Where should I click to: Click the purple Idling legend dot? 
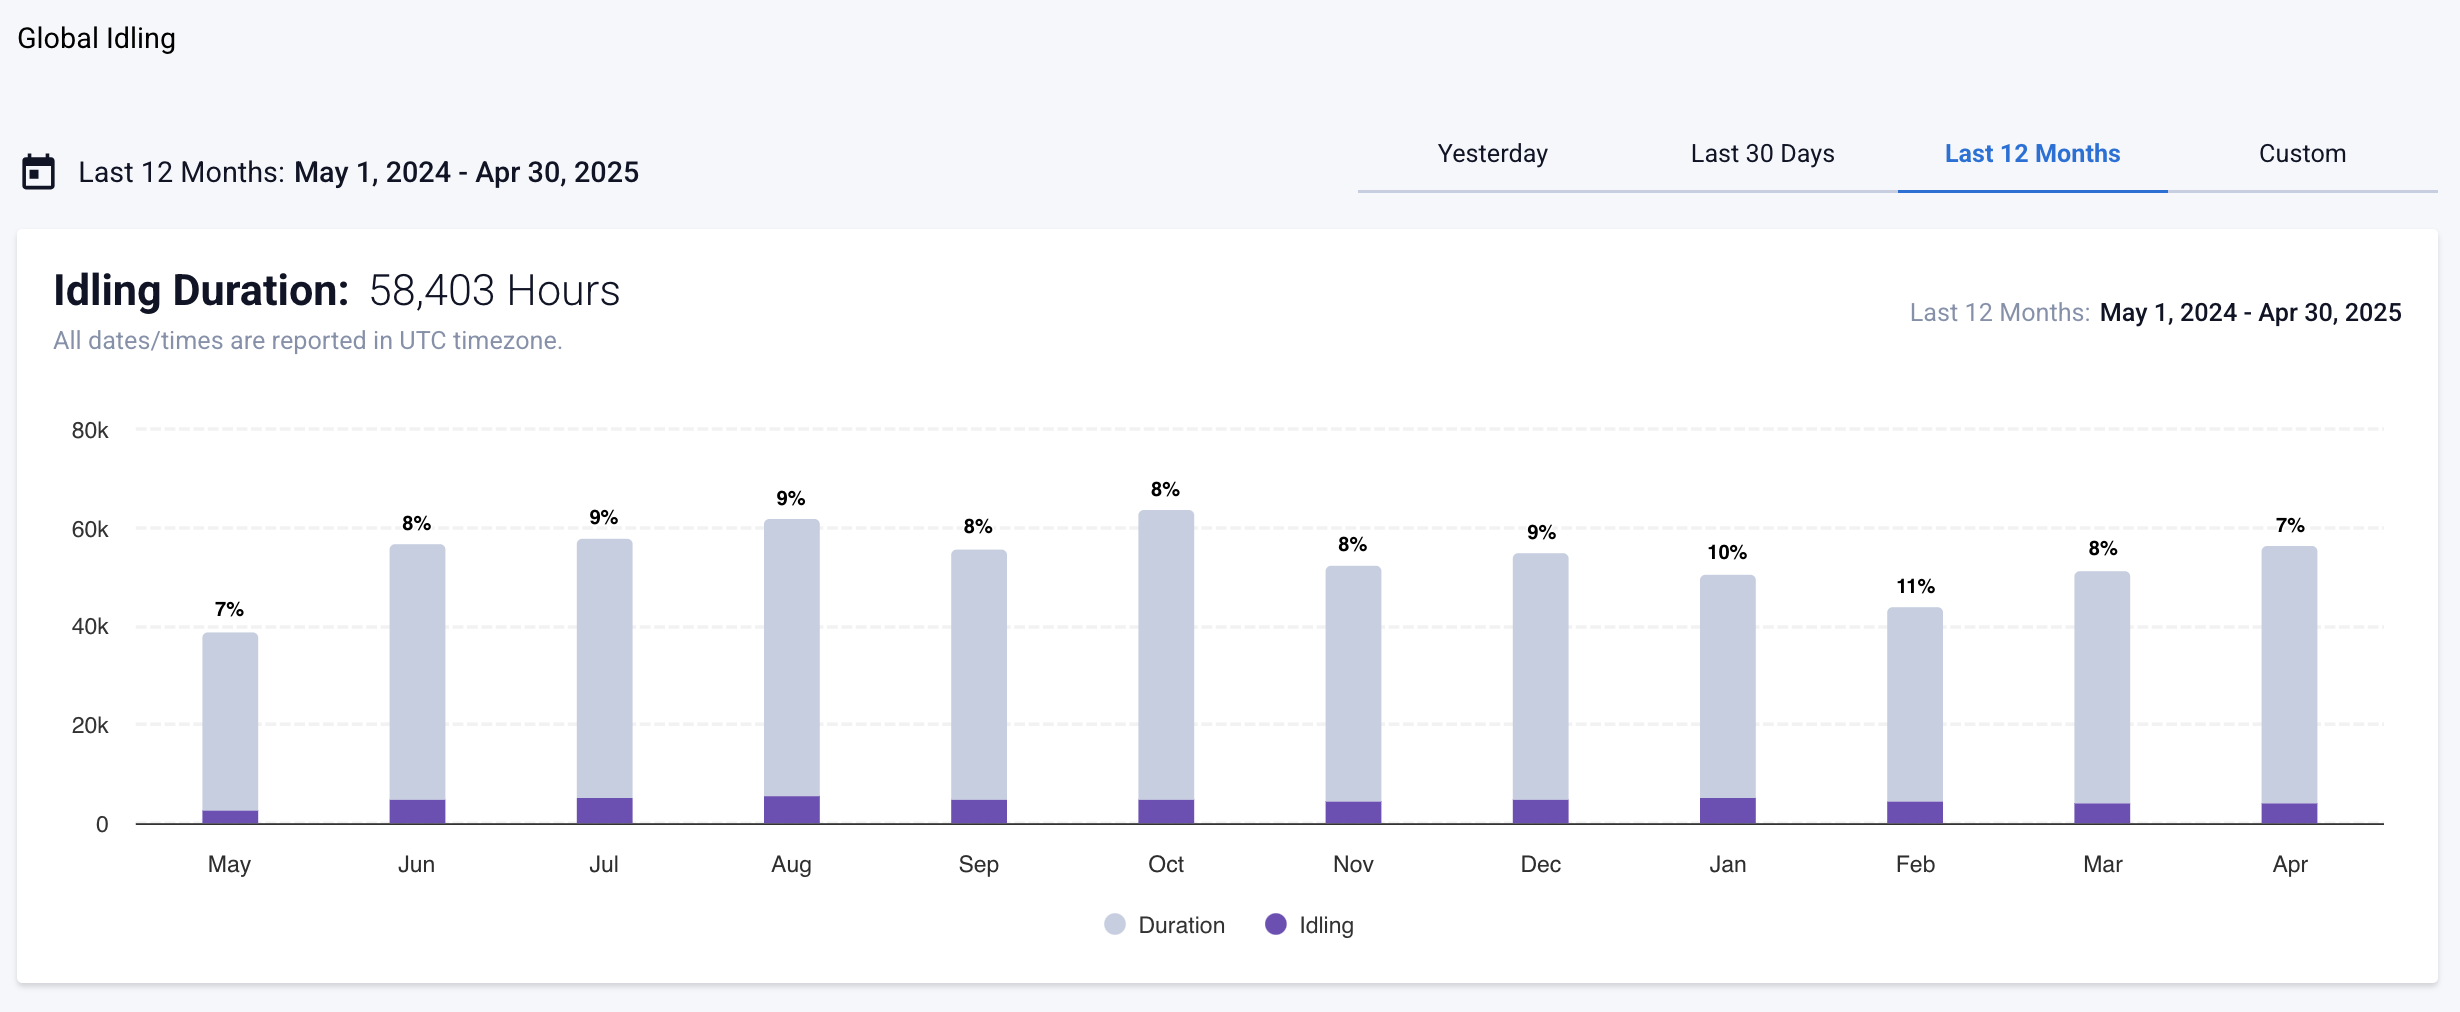click(1275, 925)
